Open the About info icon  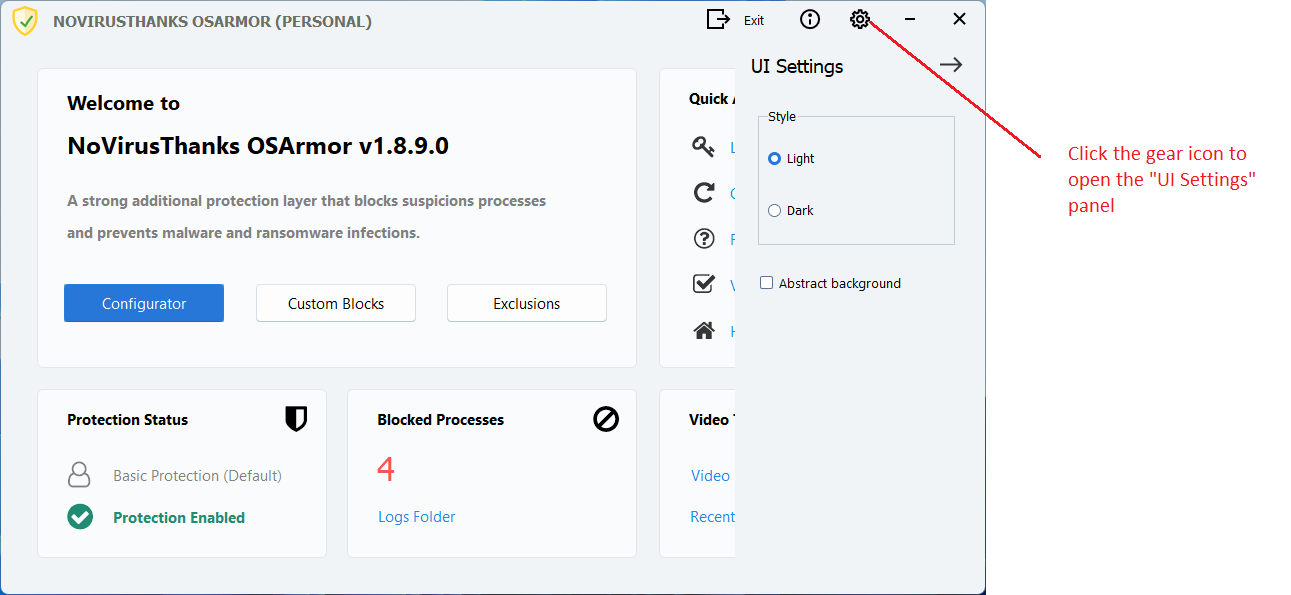(x=810, y=20)
